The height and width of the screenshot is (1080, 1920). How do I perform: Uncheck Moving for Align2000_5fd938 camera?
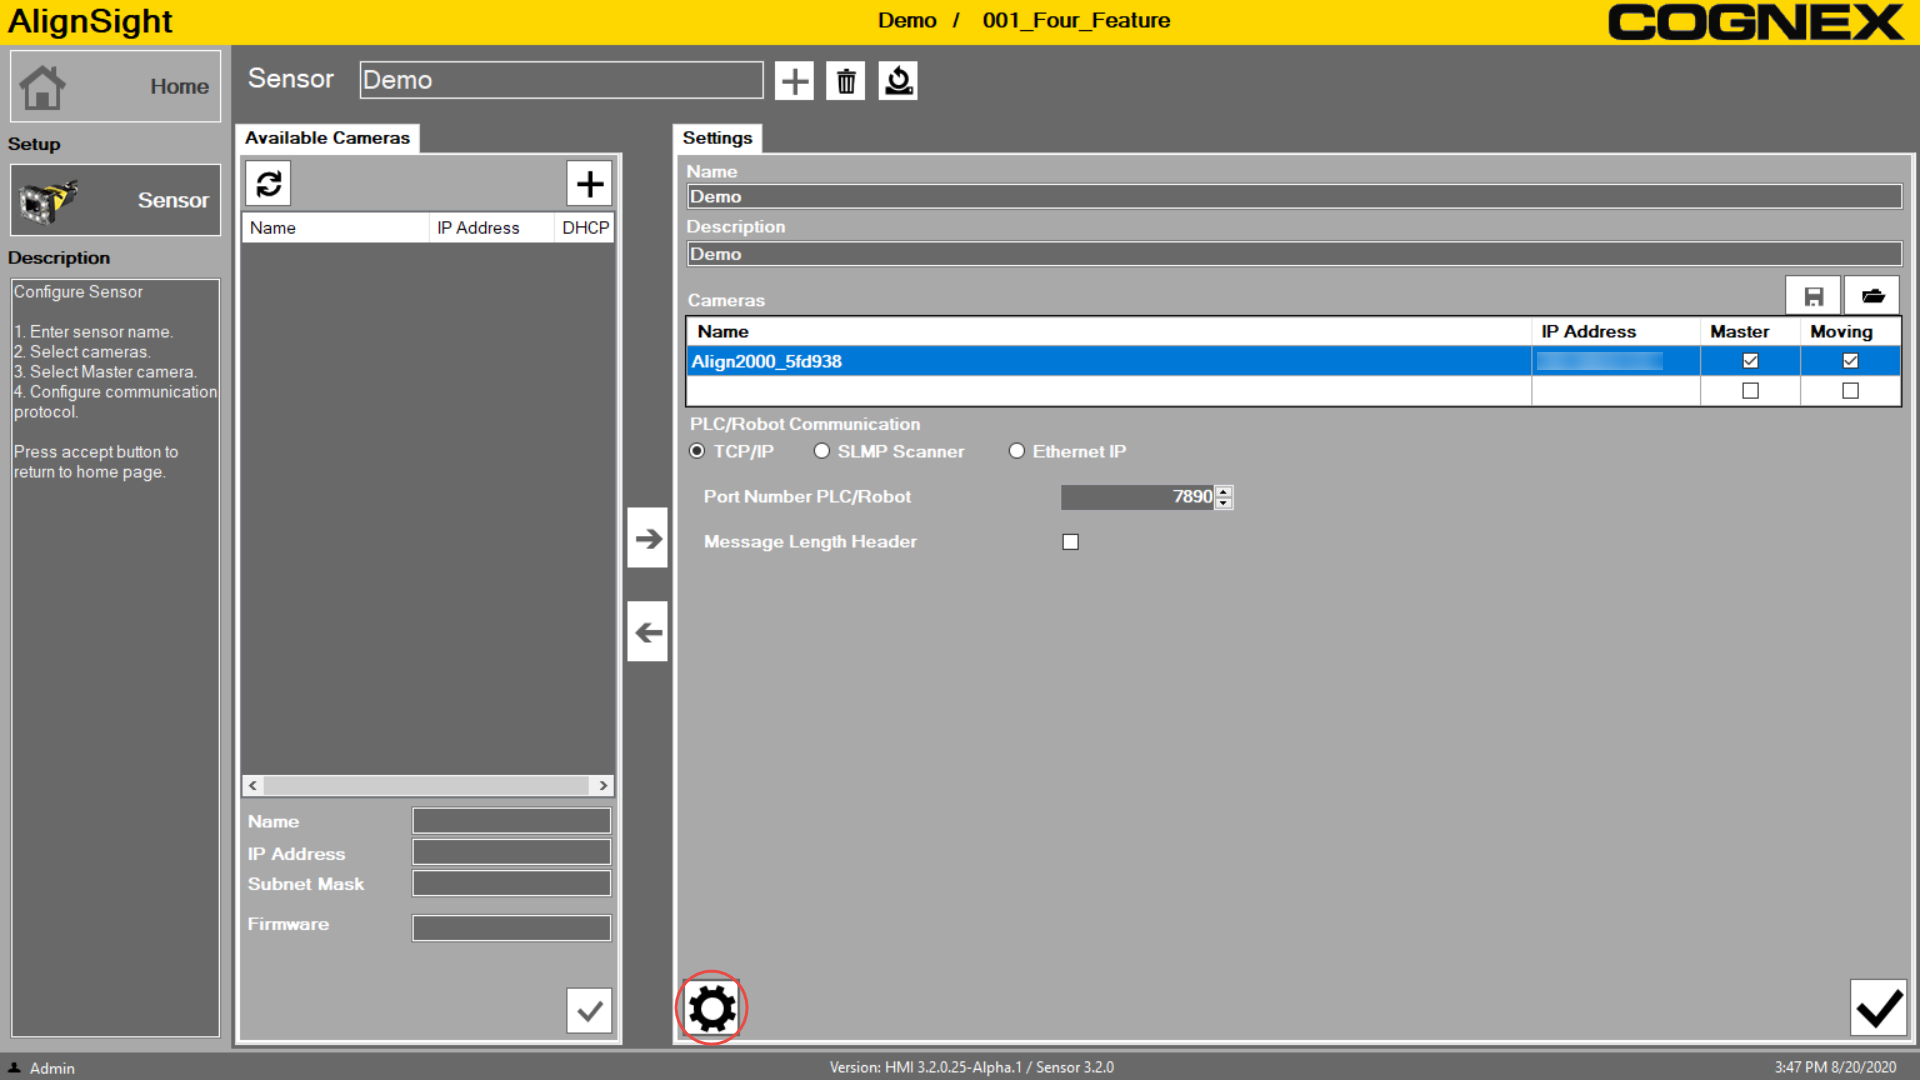click(1850, 361)
